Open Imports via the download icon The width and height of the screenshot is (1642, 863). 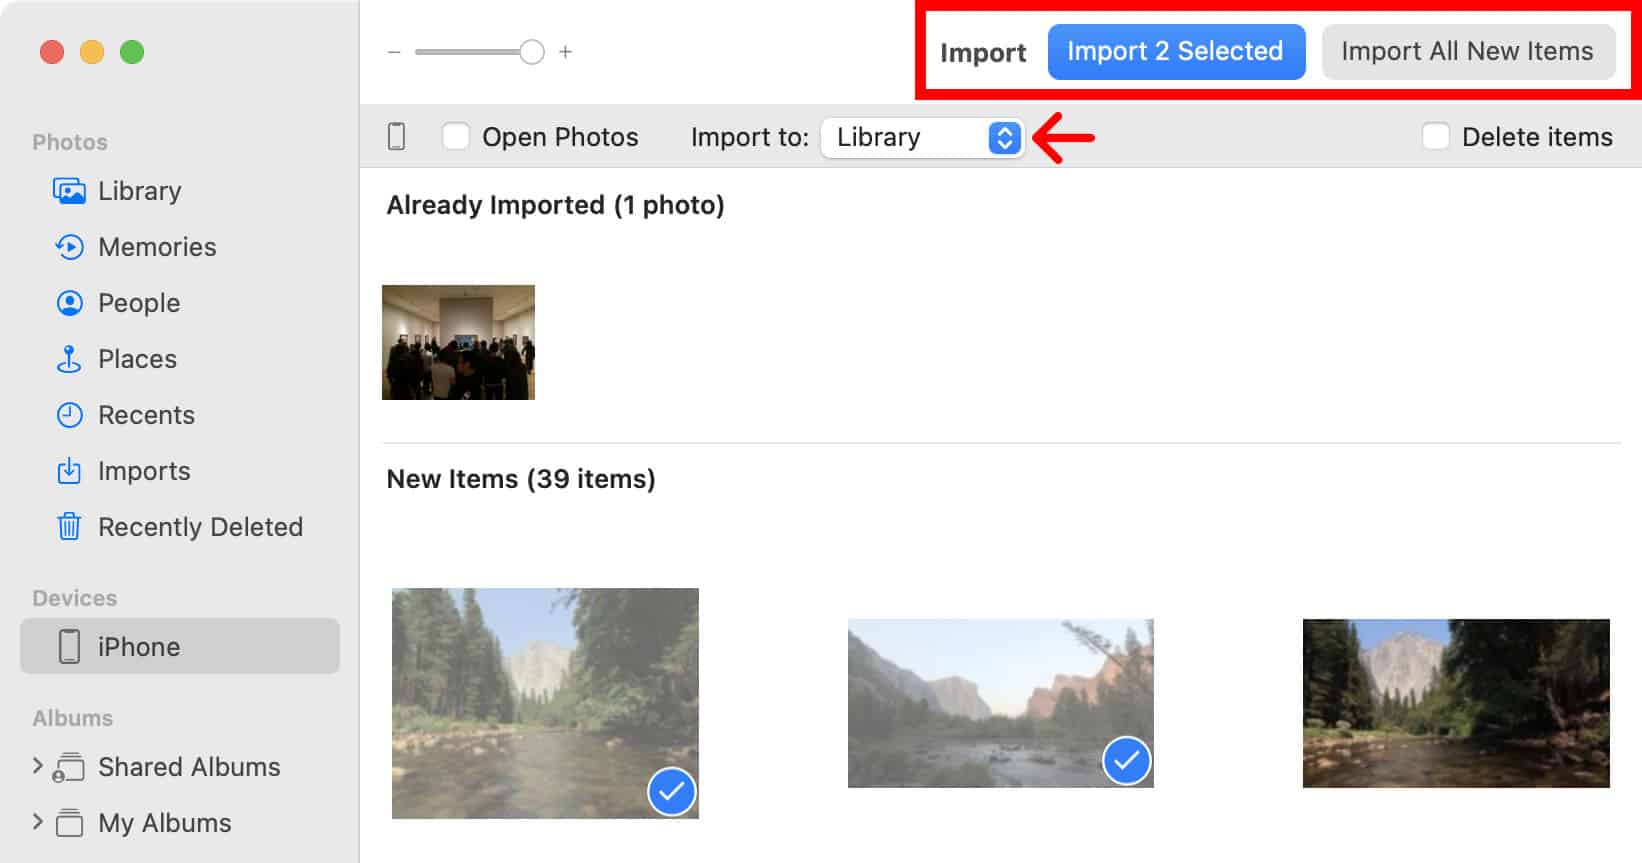69,471
